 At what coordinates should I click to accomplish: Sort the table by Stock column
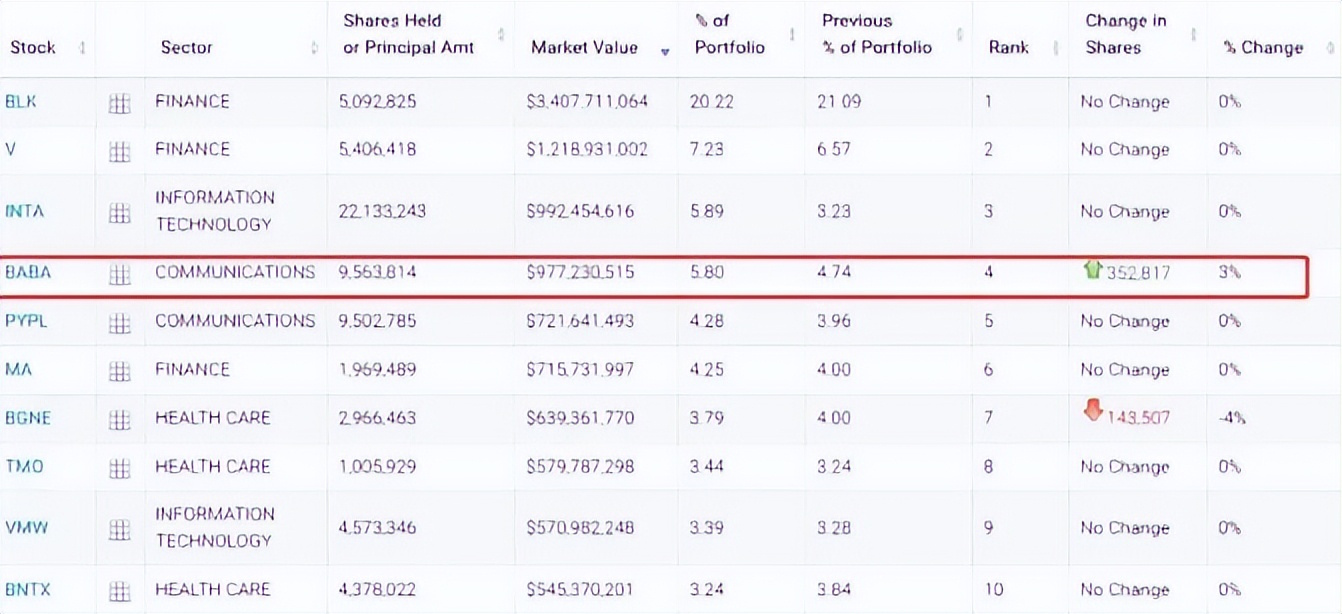pyautogui.click(x=33, y=47)
